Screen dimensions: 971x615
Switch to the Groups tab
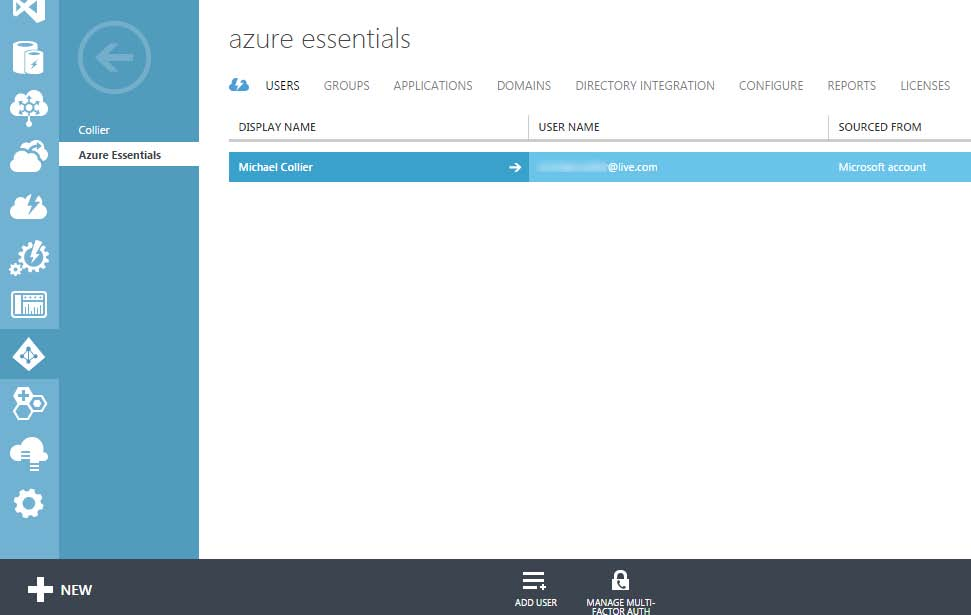(346, 86)
